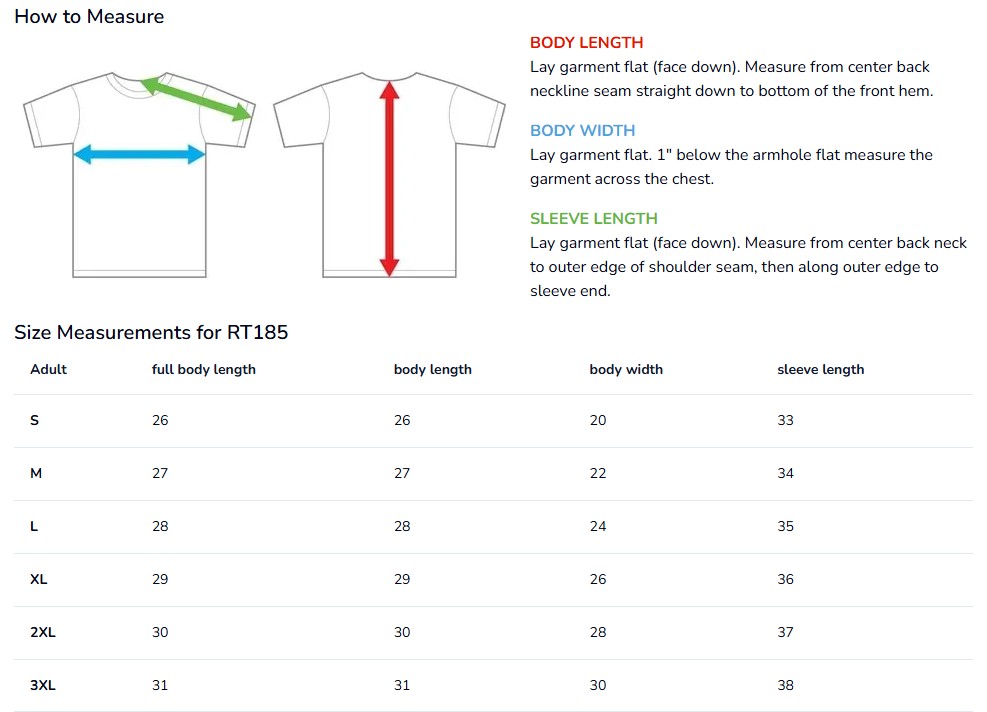Select the XL size row label

(x=39, y=580)
